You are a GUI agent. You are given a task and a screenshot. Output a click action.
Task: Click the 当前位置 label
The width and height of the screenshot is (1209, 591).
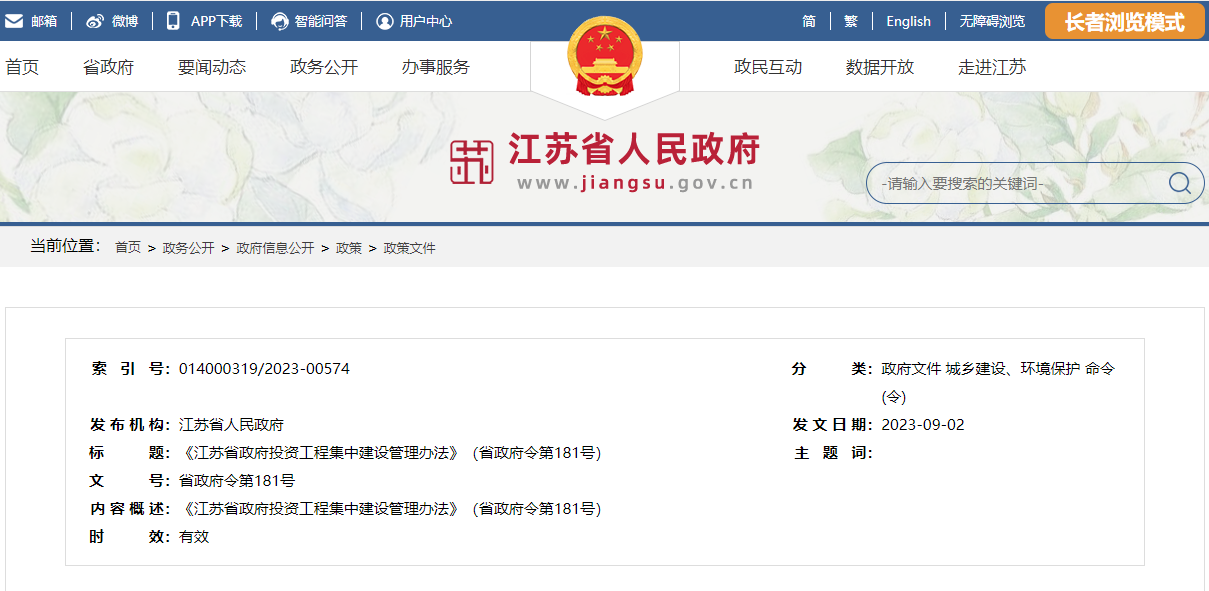coord(65,246)
